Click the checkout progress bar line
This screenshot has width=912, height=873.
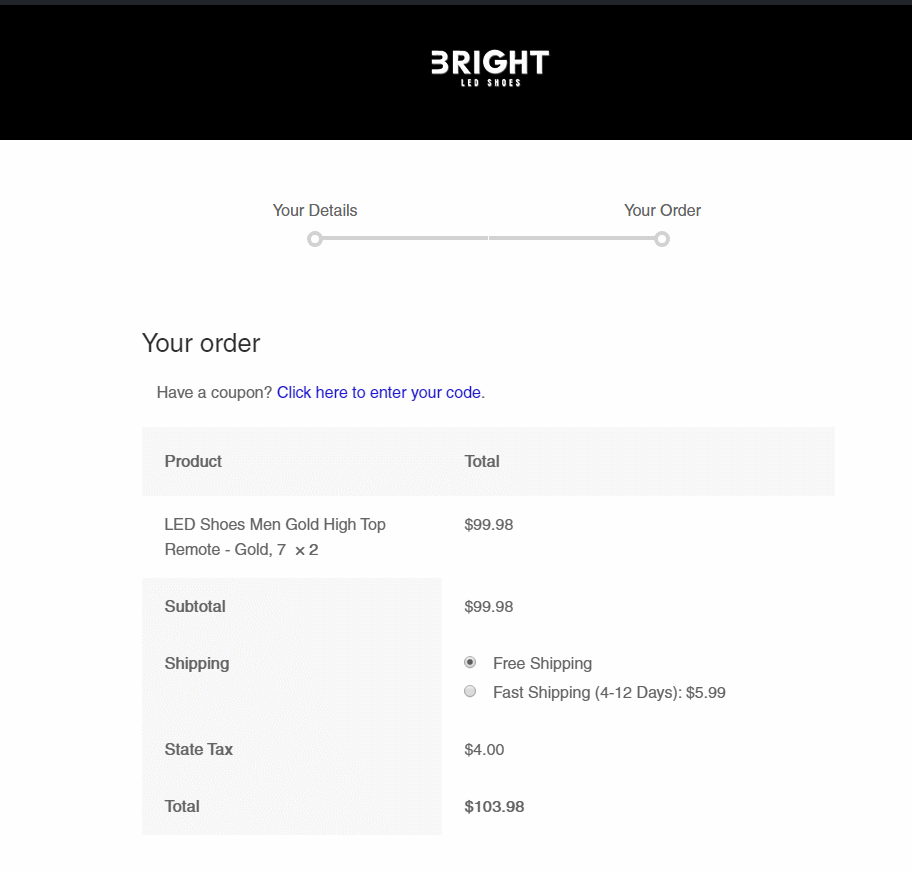[x=489, y=238]
